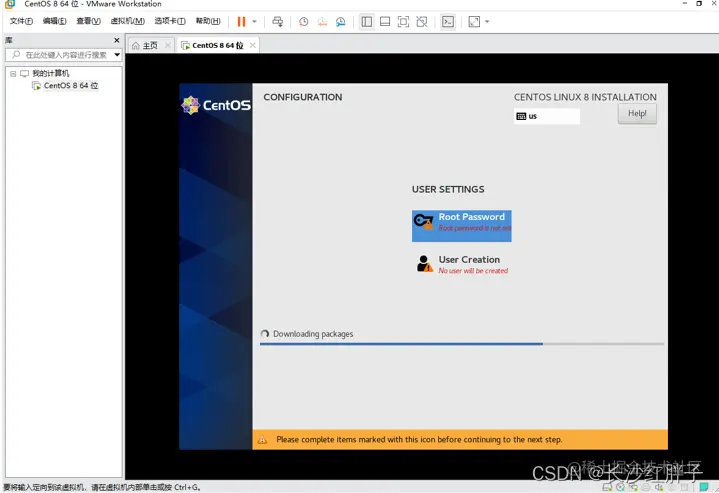Click the CONFIGURATION heading text
719x493 pixels.
point(303,97)
